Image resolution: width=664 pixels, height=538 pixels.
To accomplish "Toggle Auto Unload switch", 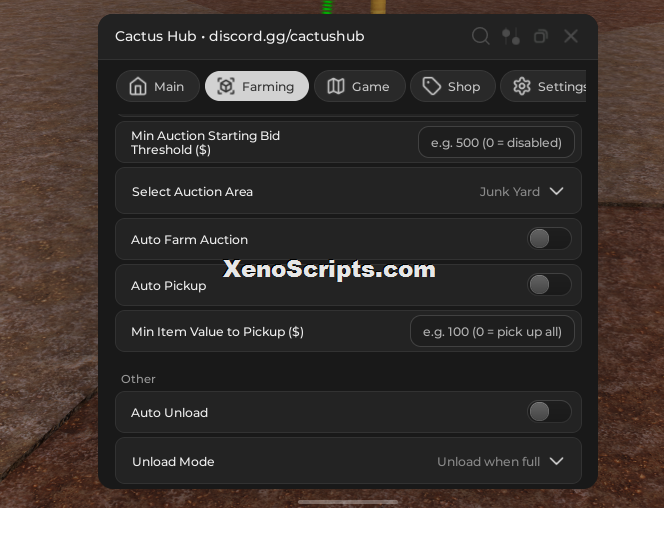I will point(549,412).
